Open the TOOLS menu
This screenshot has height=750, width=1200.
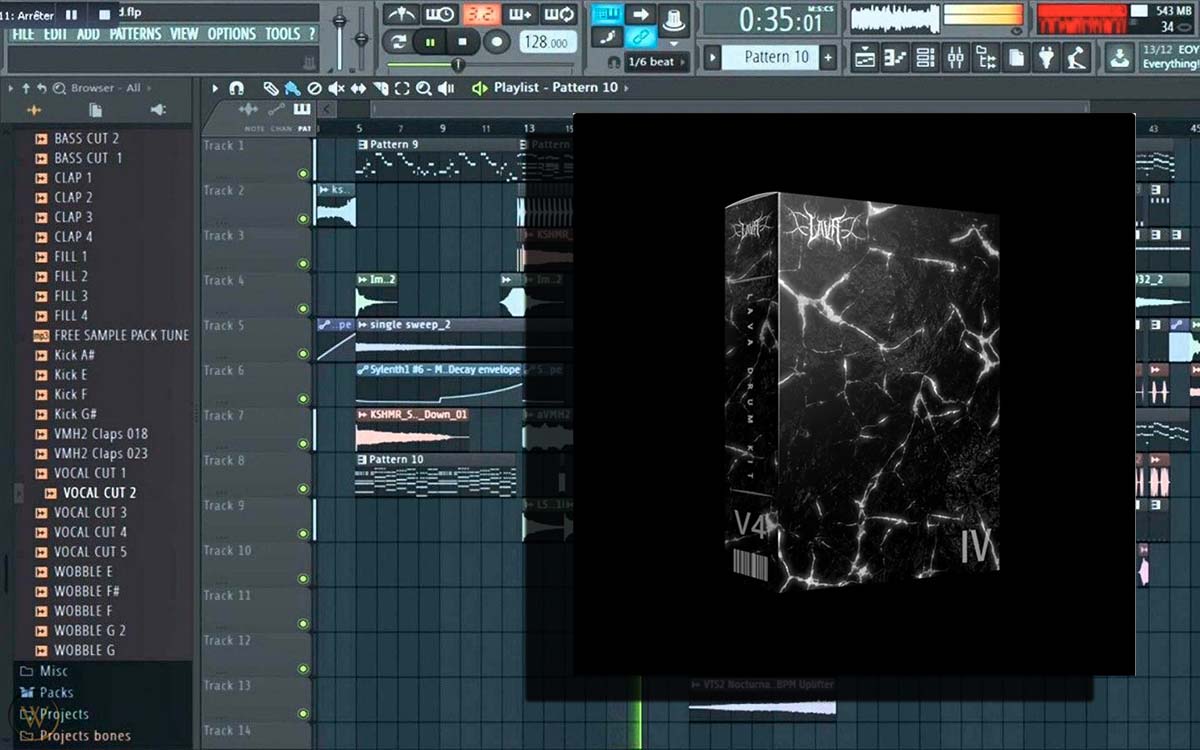pyautogui.click(x=283, y=34)
